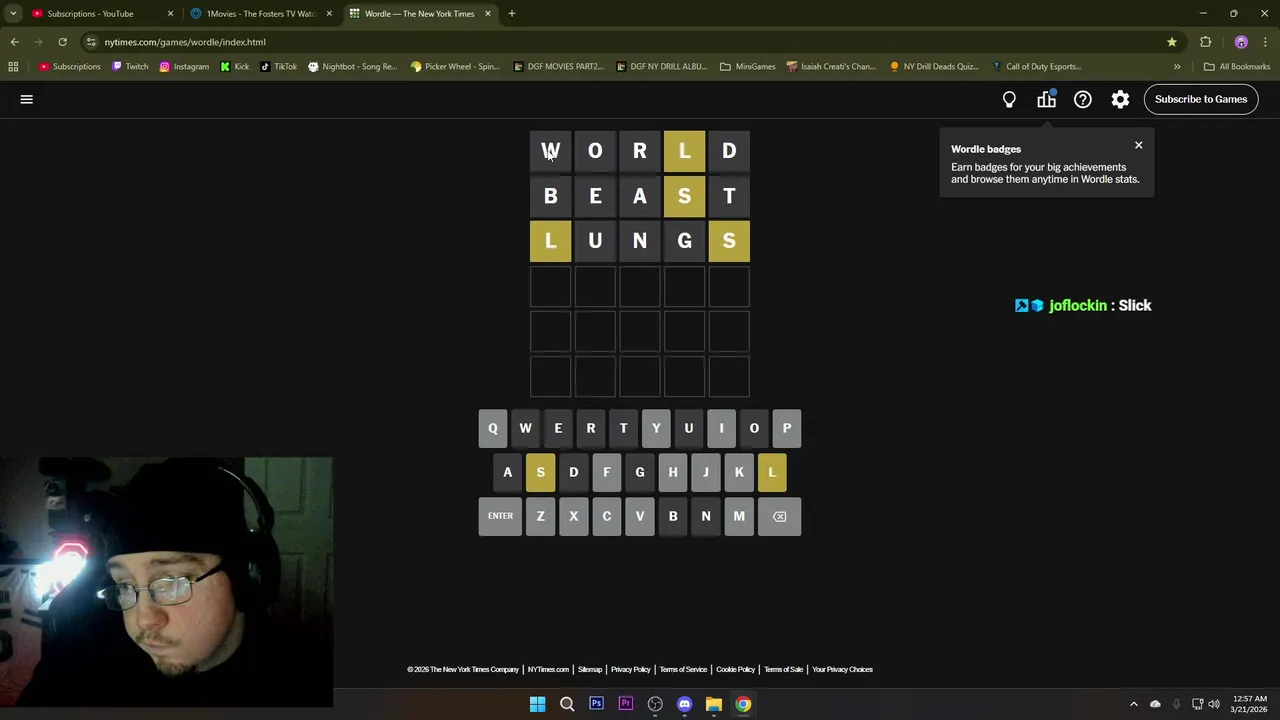Open the Twitch bookmark
This screenshot has width=1280, height=720.
(x=130, y=67)
